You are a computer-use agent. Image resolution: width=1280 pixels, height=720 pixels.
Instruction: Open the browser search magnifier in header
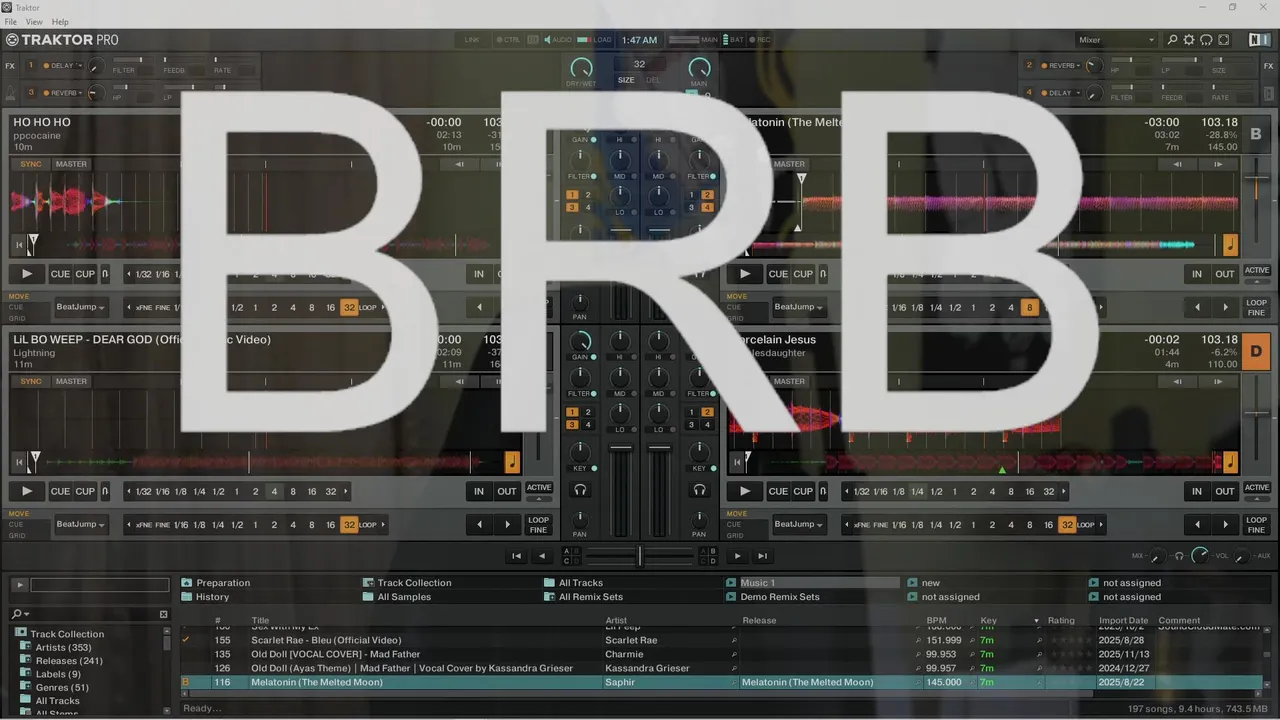coord(1172,40)
